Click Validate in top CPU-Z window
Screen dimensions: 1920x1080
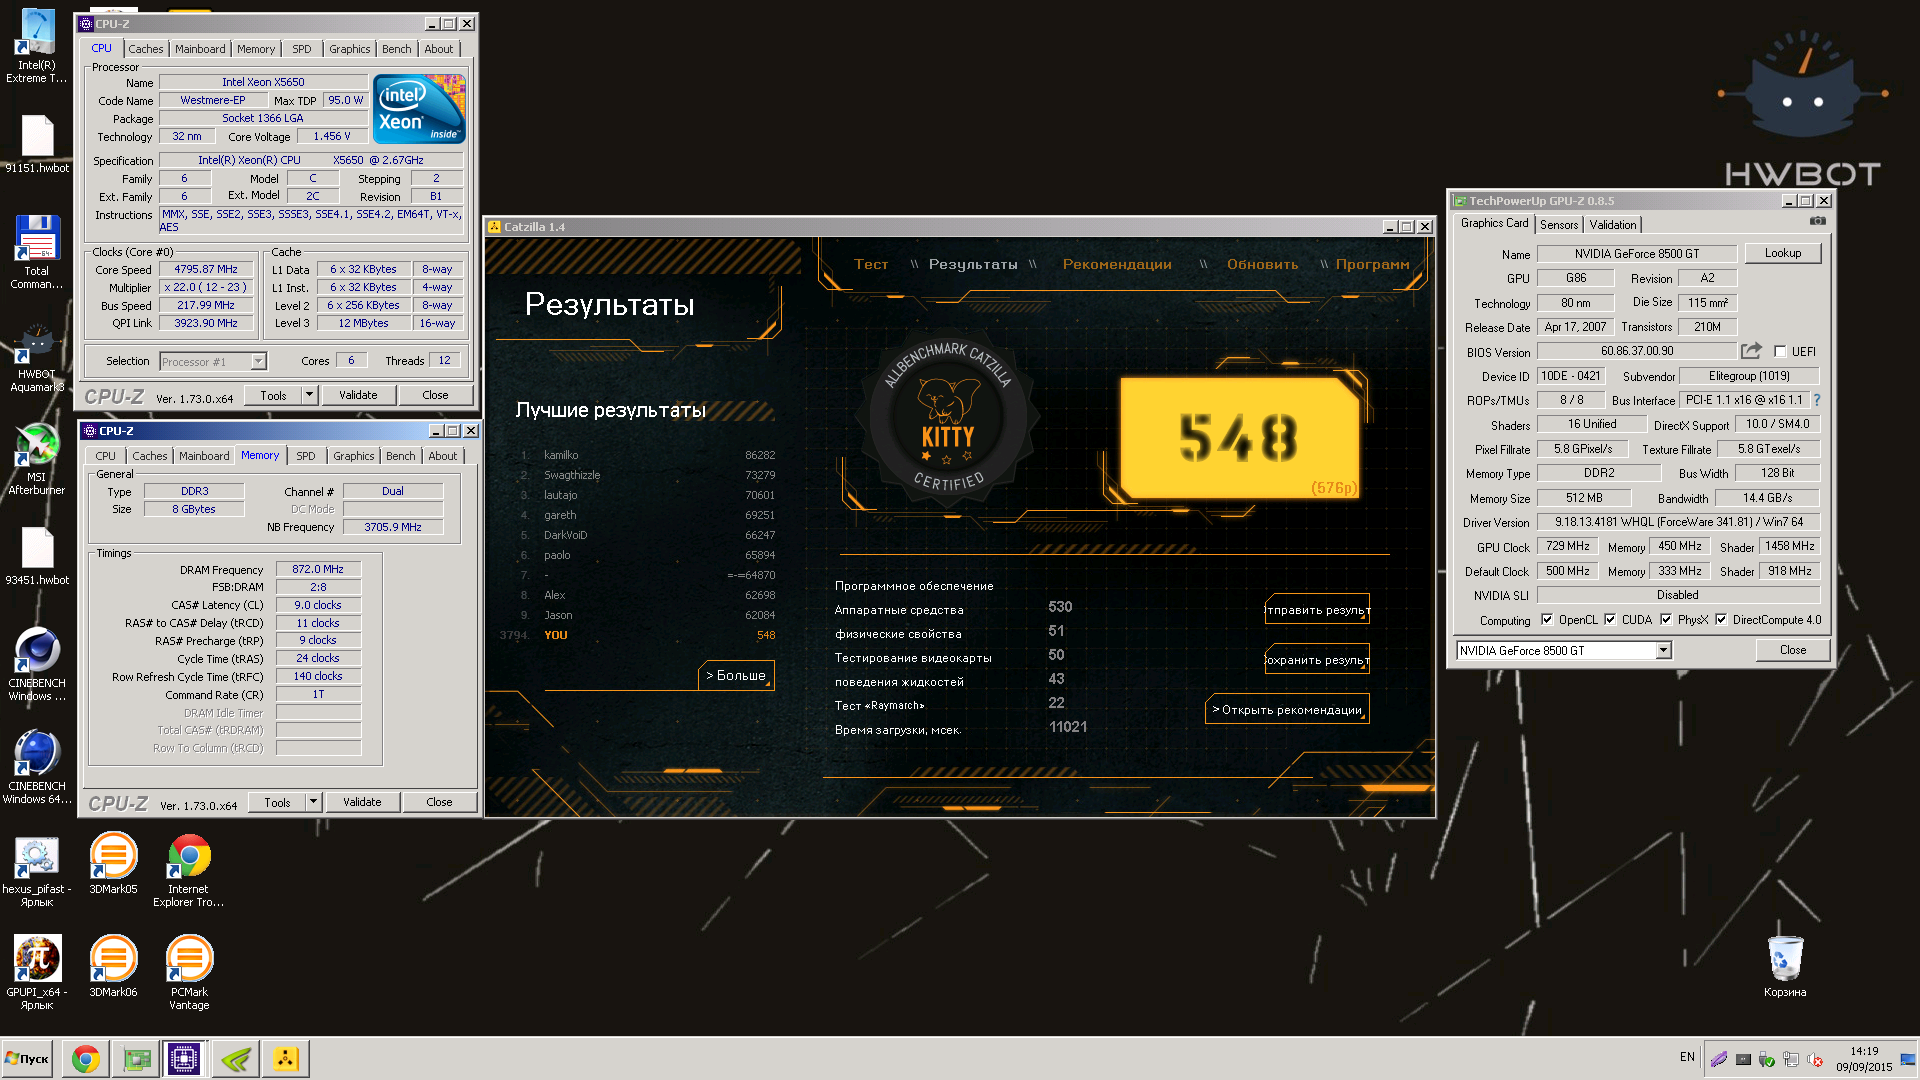coord(358,395)
